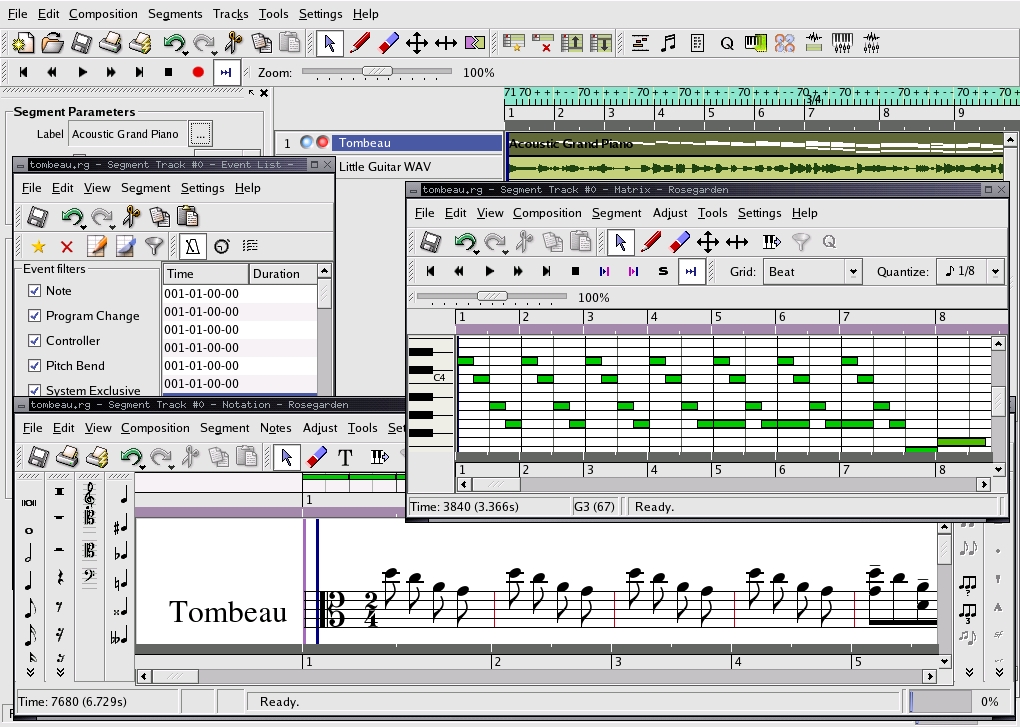Screen dimensions: 1020x727
Task: Click the red X delete event icon
Action: coord(67,246)
